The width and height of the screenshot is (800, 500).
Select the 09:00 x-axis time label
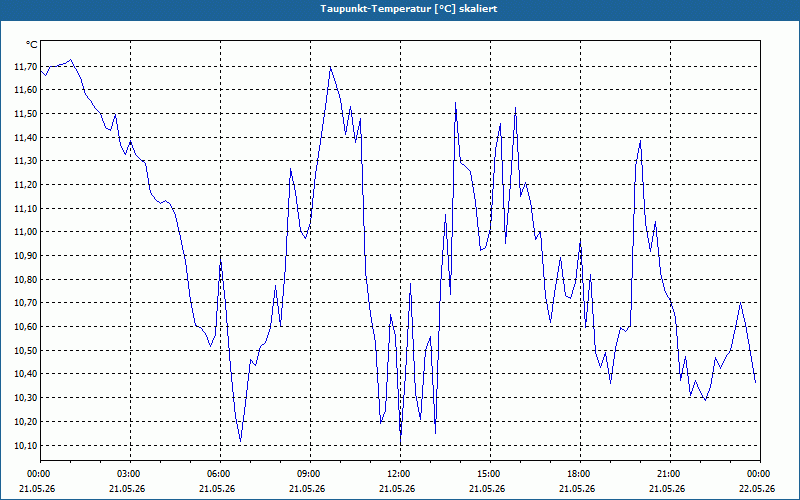(307, 474)
